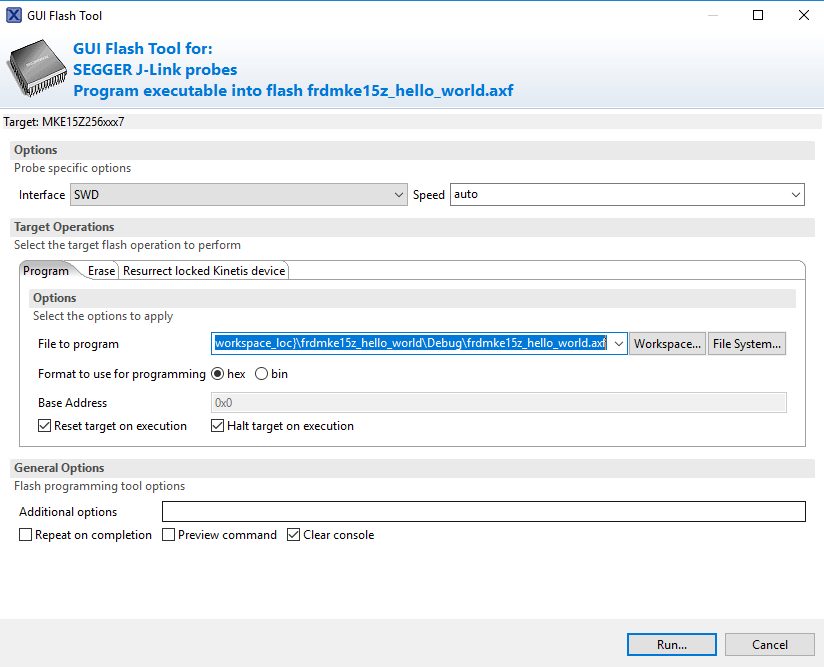Minimize the GUI Flash Tool window

712,15
